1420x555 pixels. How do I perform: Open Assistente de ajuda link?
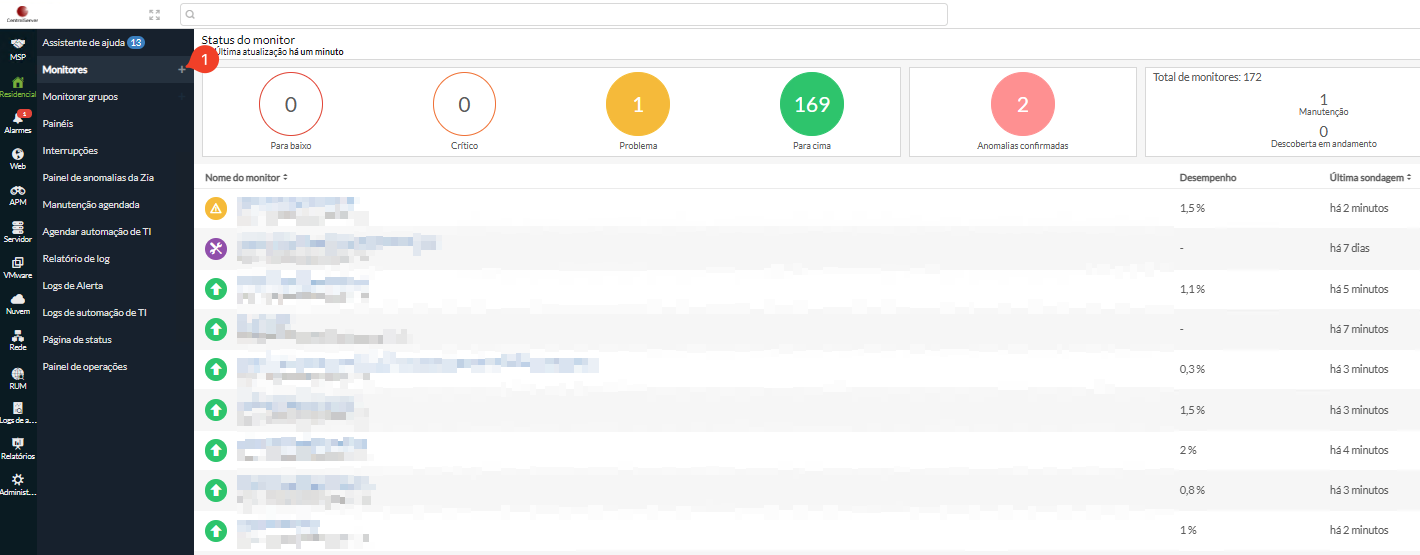(83, 43)
